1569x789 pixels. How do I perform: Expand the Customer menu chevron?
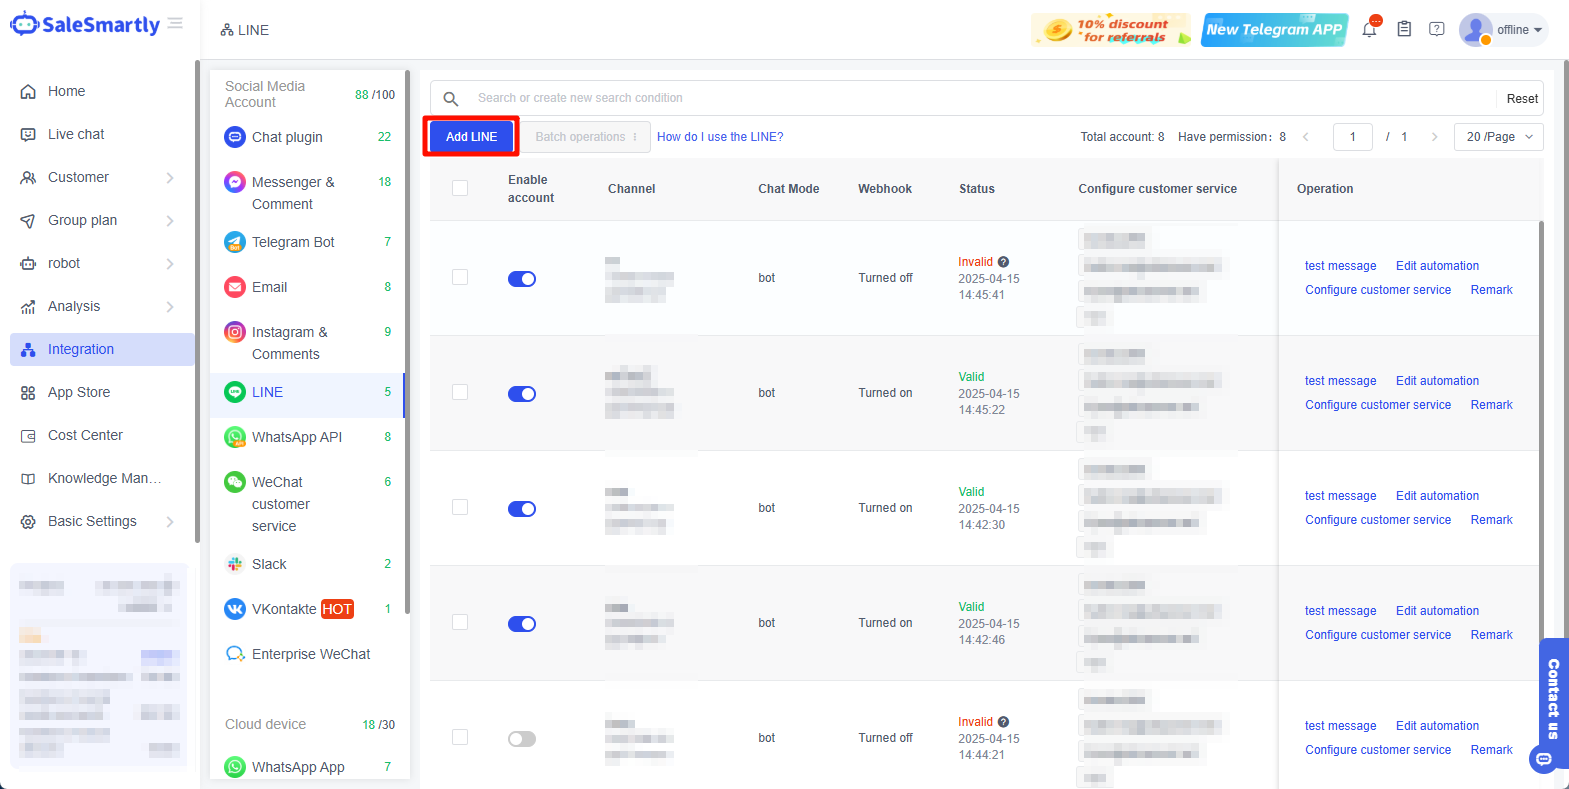(x=170, y=178)
